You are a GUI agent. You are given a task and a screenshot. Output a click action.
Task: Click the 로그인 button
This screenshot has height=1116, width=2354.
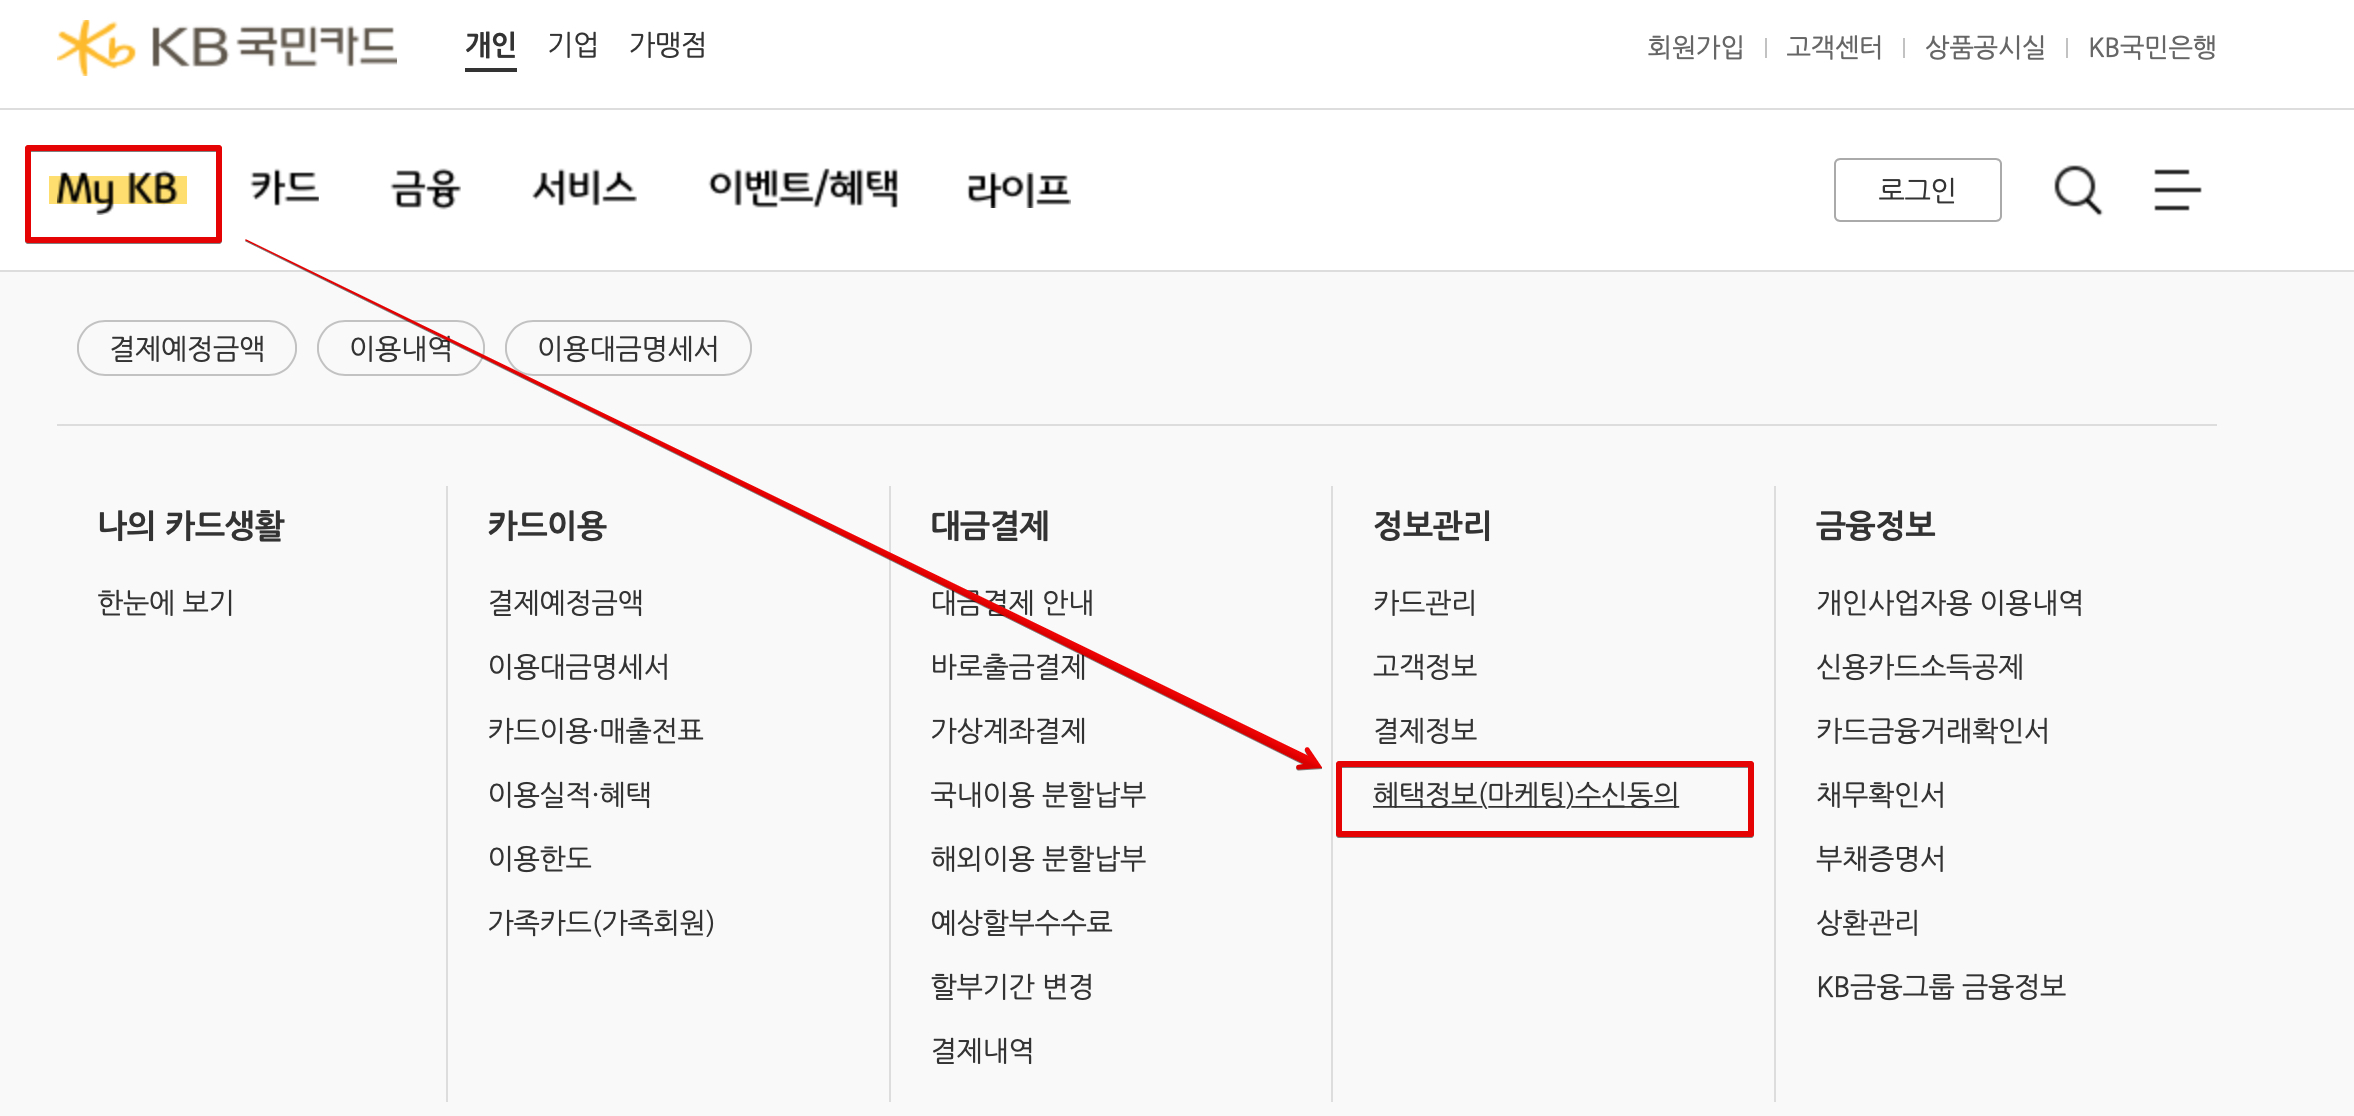[x=1917, y=190]
